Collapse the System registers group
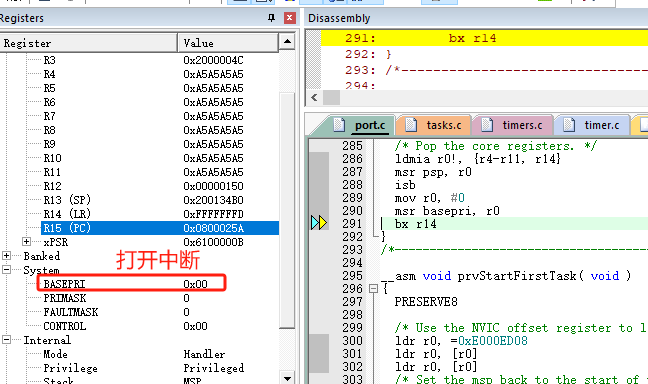Screen dimensions: 648x384 (6, 270)
